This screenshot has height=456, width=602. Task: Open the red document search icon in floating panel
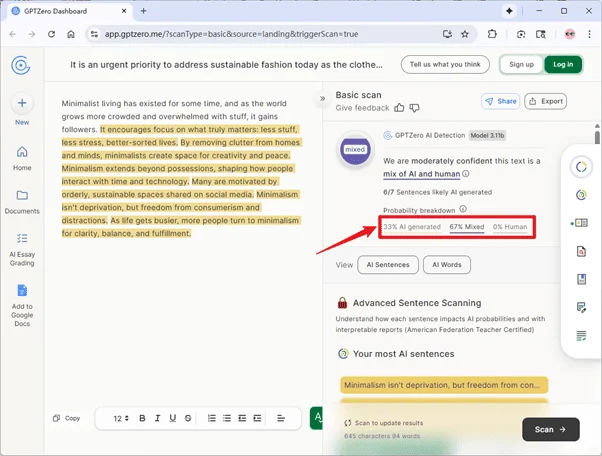(581, 251)
